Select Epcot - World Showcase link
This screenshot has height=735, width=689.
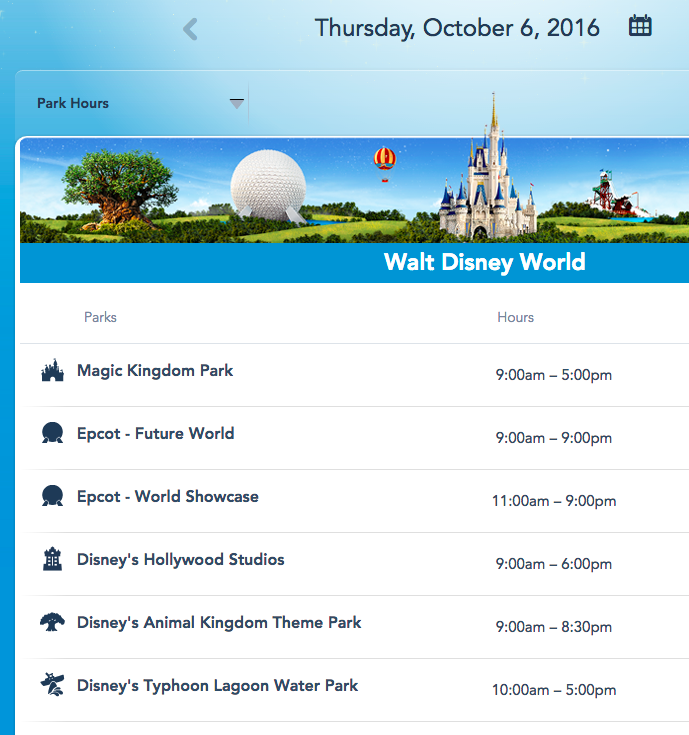tap(167, 497)
